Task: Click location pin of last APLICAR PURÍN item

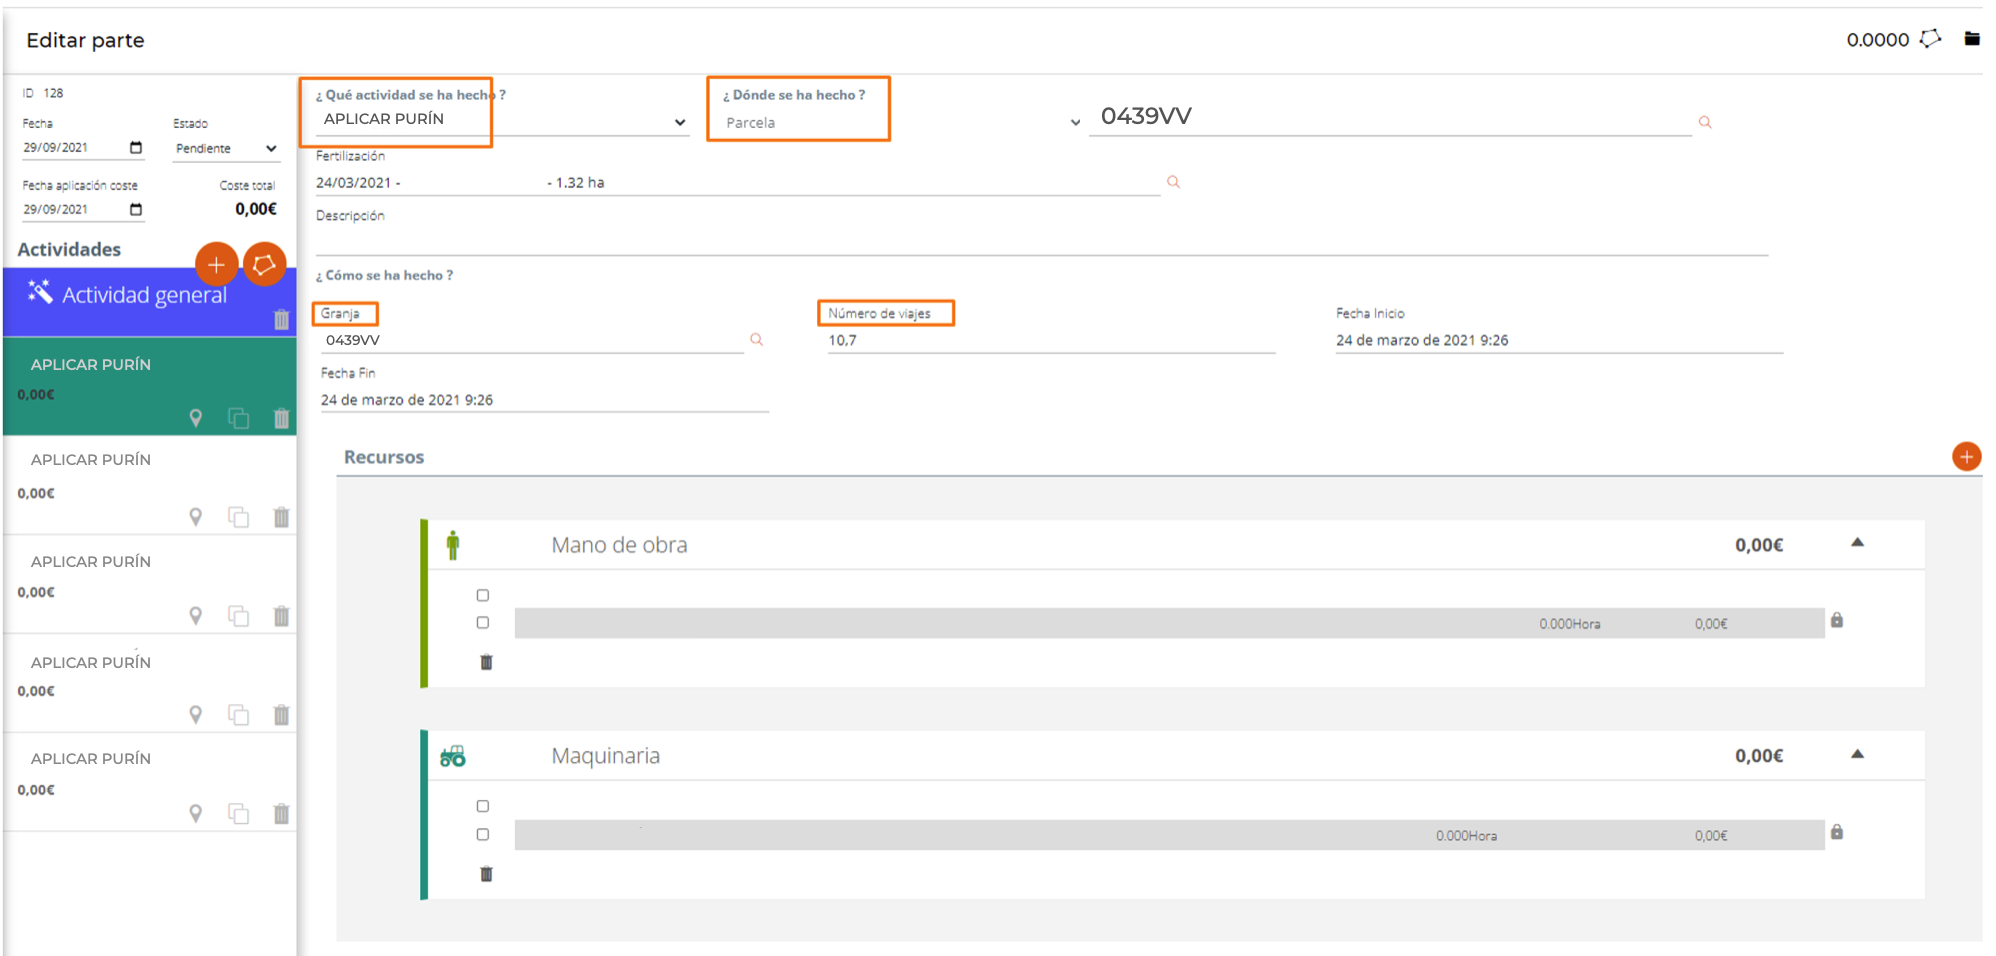Action: pos(196,814)
